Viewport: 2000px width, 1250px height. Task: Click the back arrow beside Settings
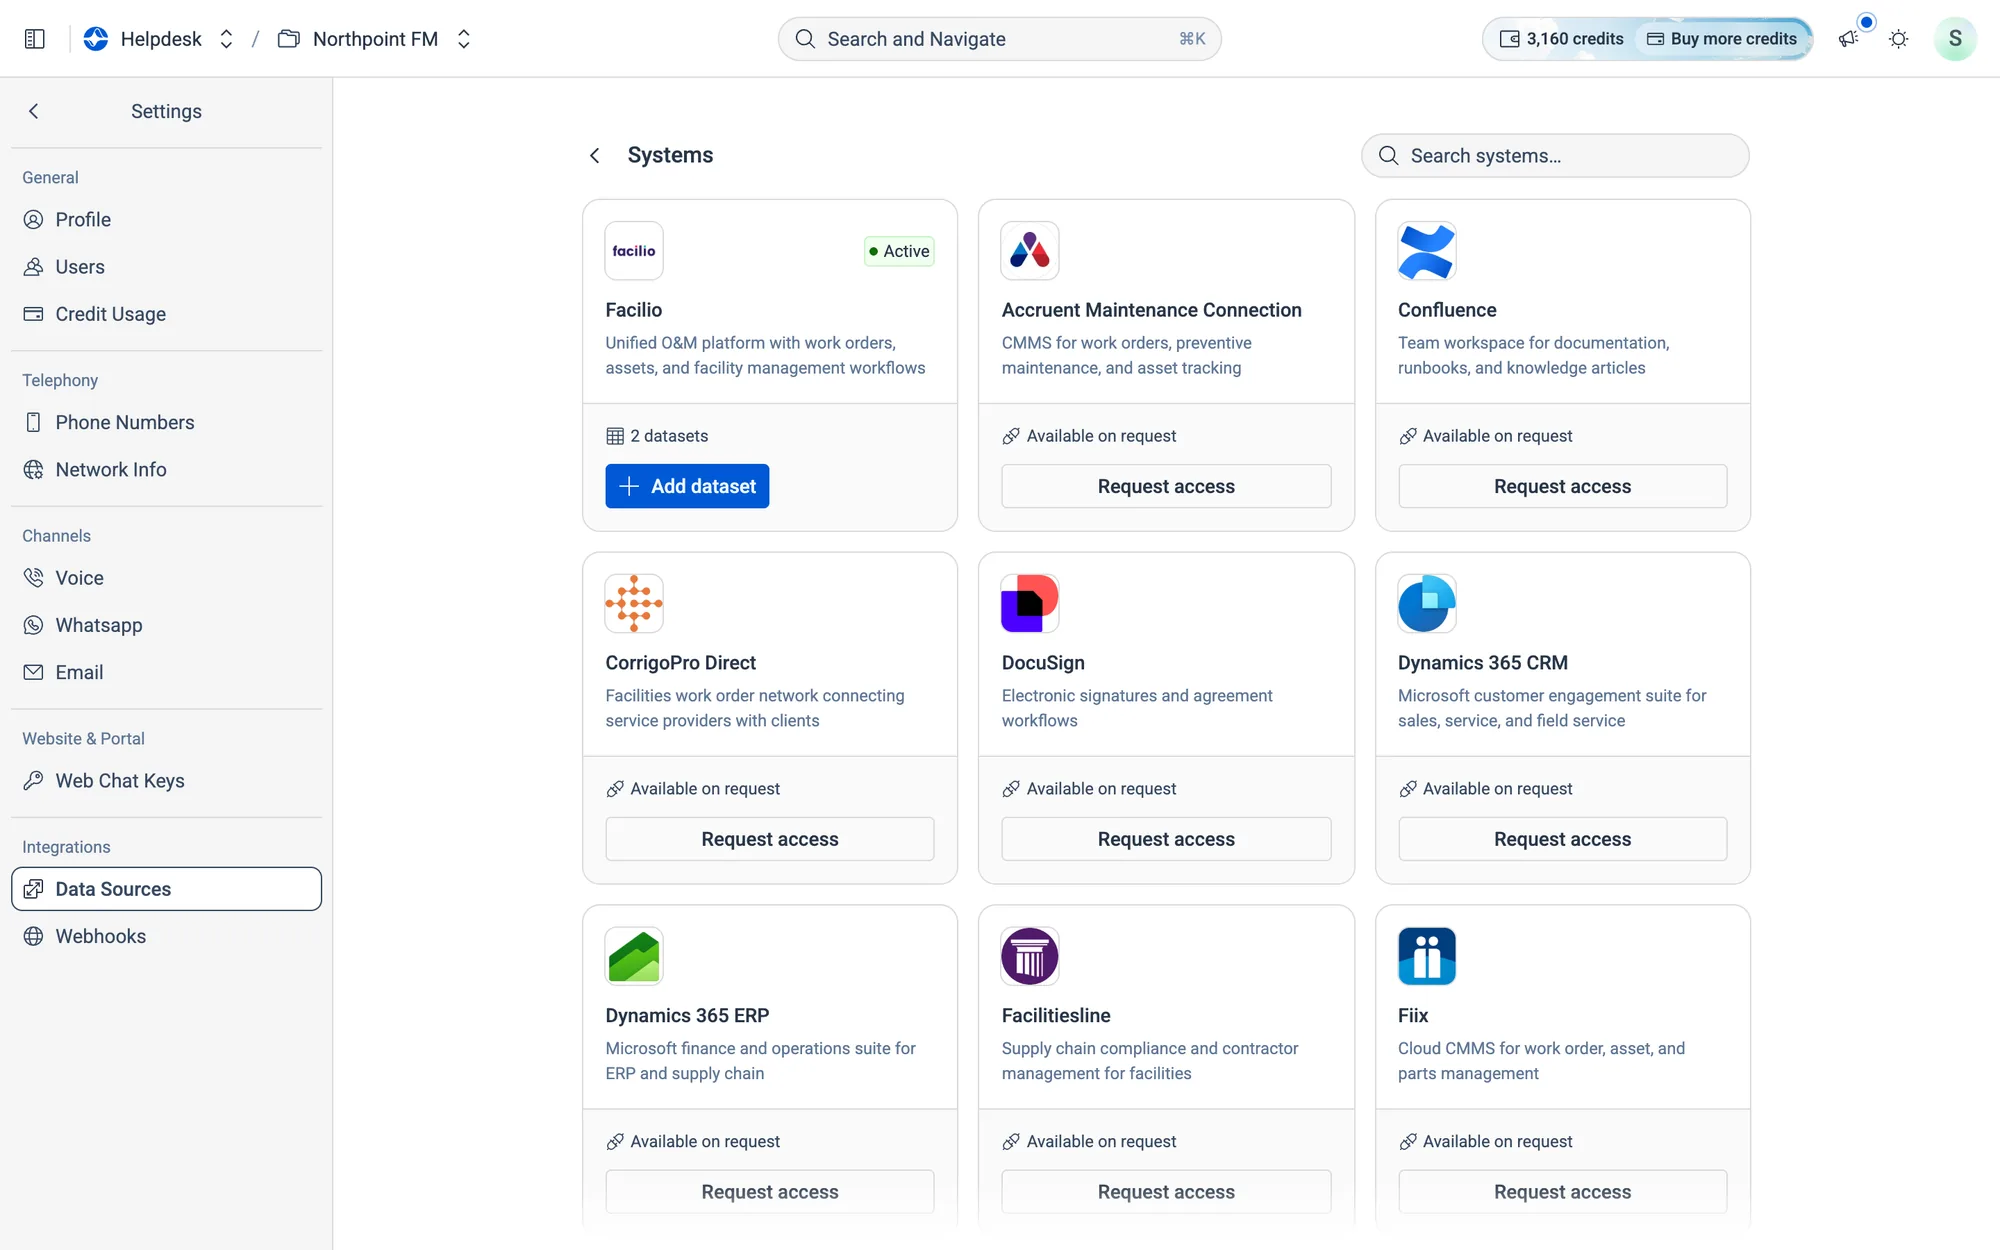tap(34, 111)
